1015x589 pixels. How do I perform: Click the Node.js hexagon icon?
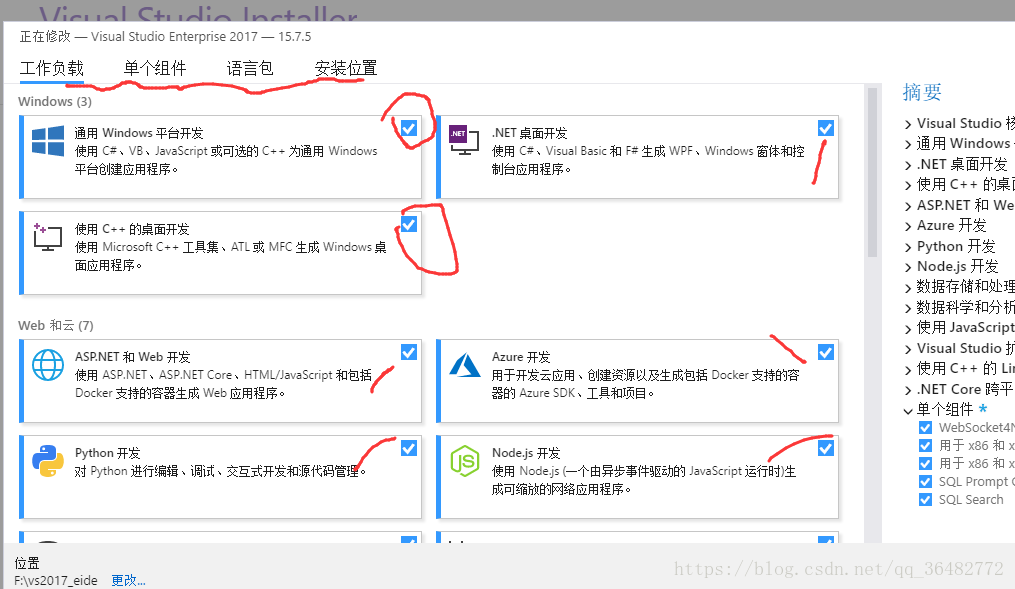pos(465,461)
